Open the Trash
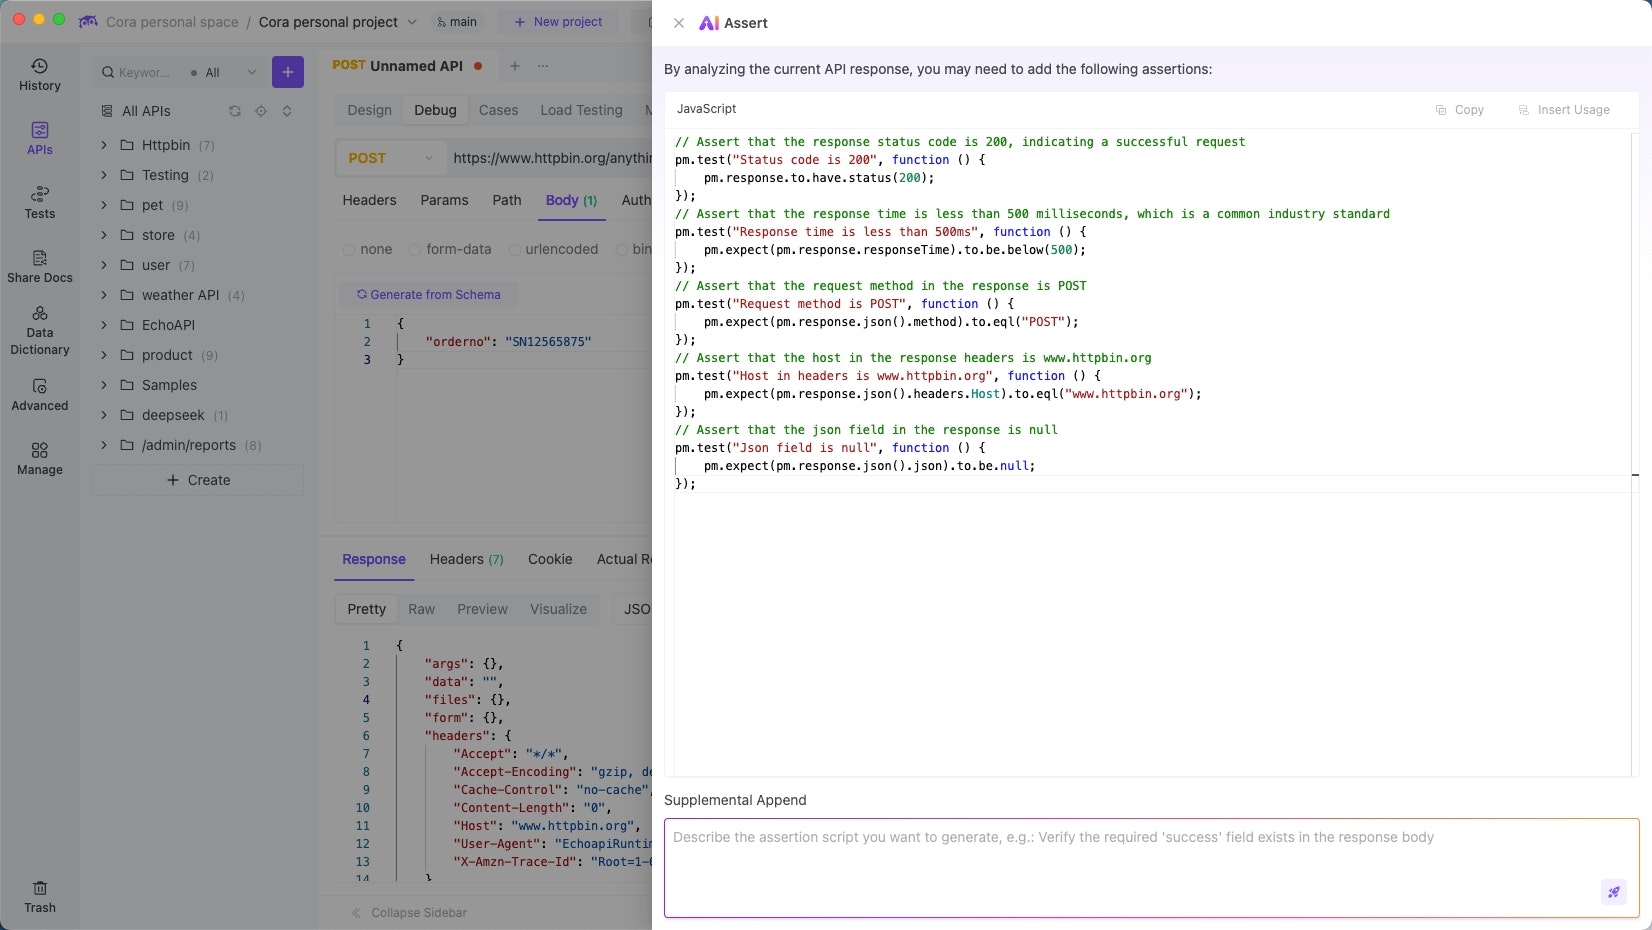Screen dimensions: 1652x930 pyautogui.click(x=40, y=897)
